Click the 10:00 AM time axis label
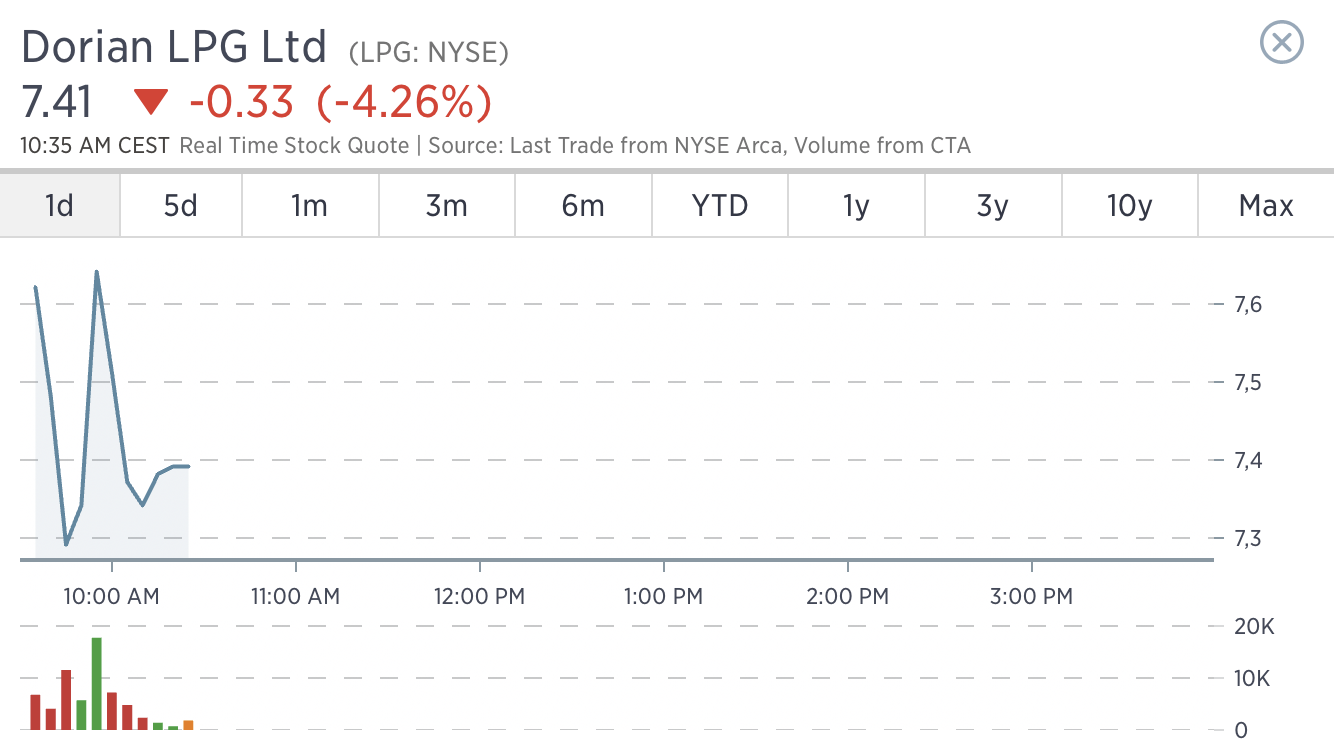Image resolution: width=1334 pixels, height=750 pixels. (x=111, y=597)
